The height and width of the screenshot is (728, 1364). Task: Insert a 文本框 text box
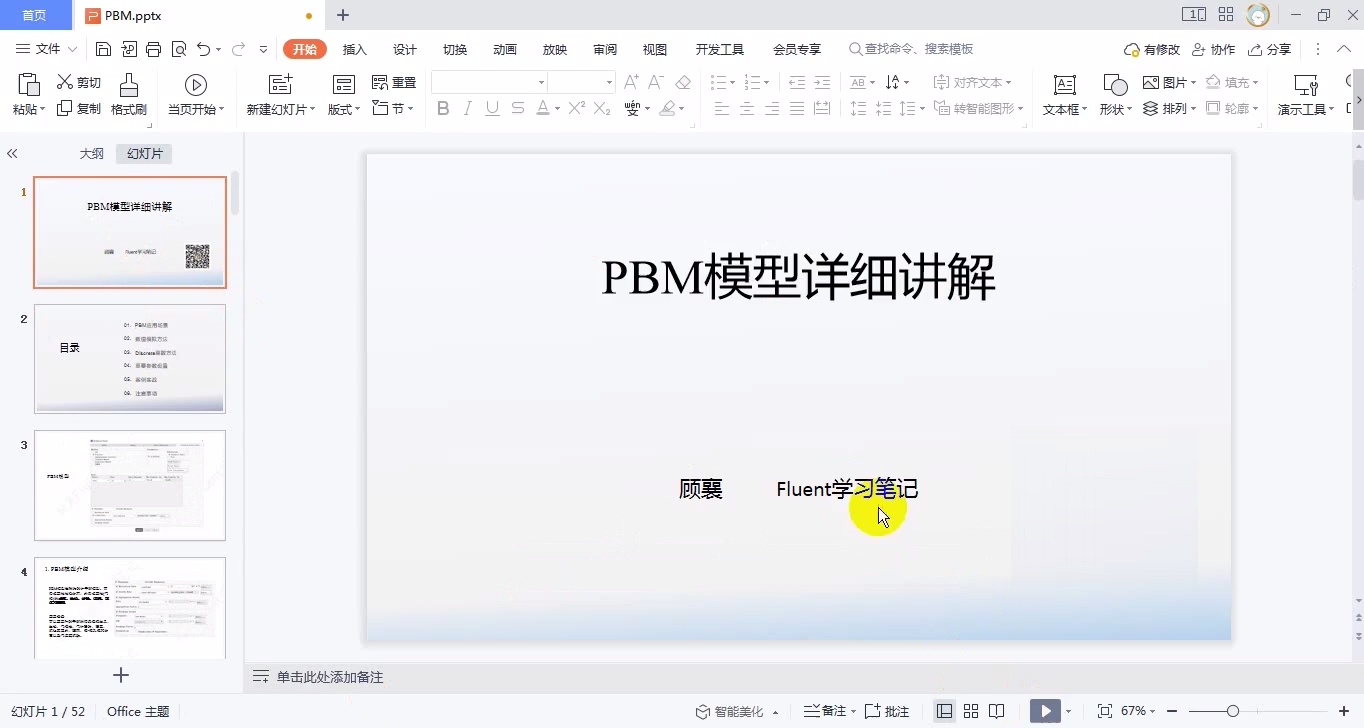1063,94
